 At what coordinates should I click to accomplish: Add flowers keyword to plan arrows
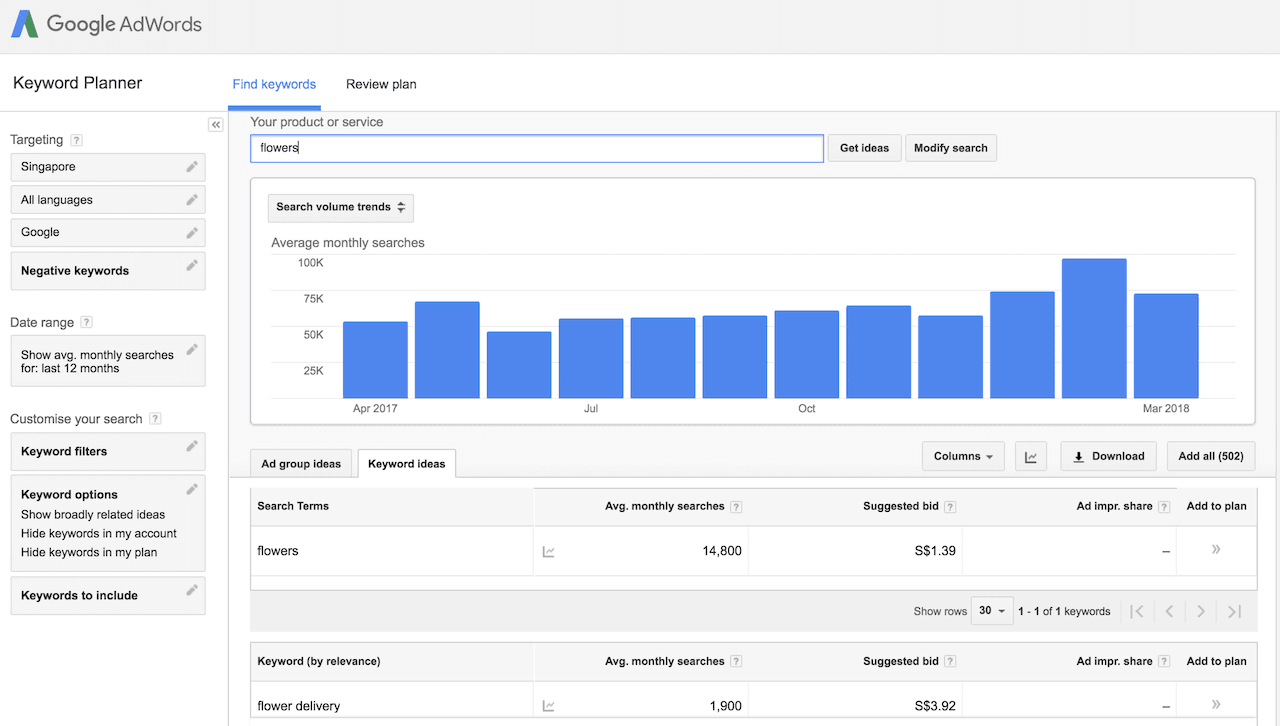(x=1216, y=549)
